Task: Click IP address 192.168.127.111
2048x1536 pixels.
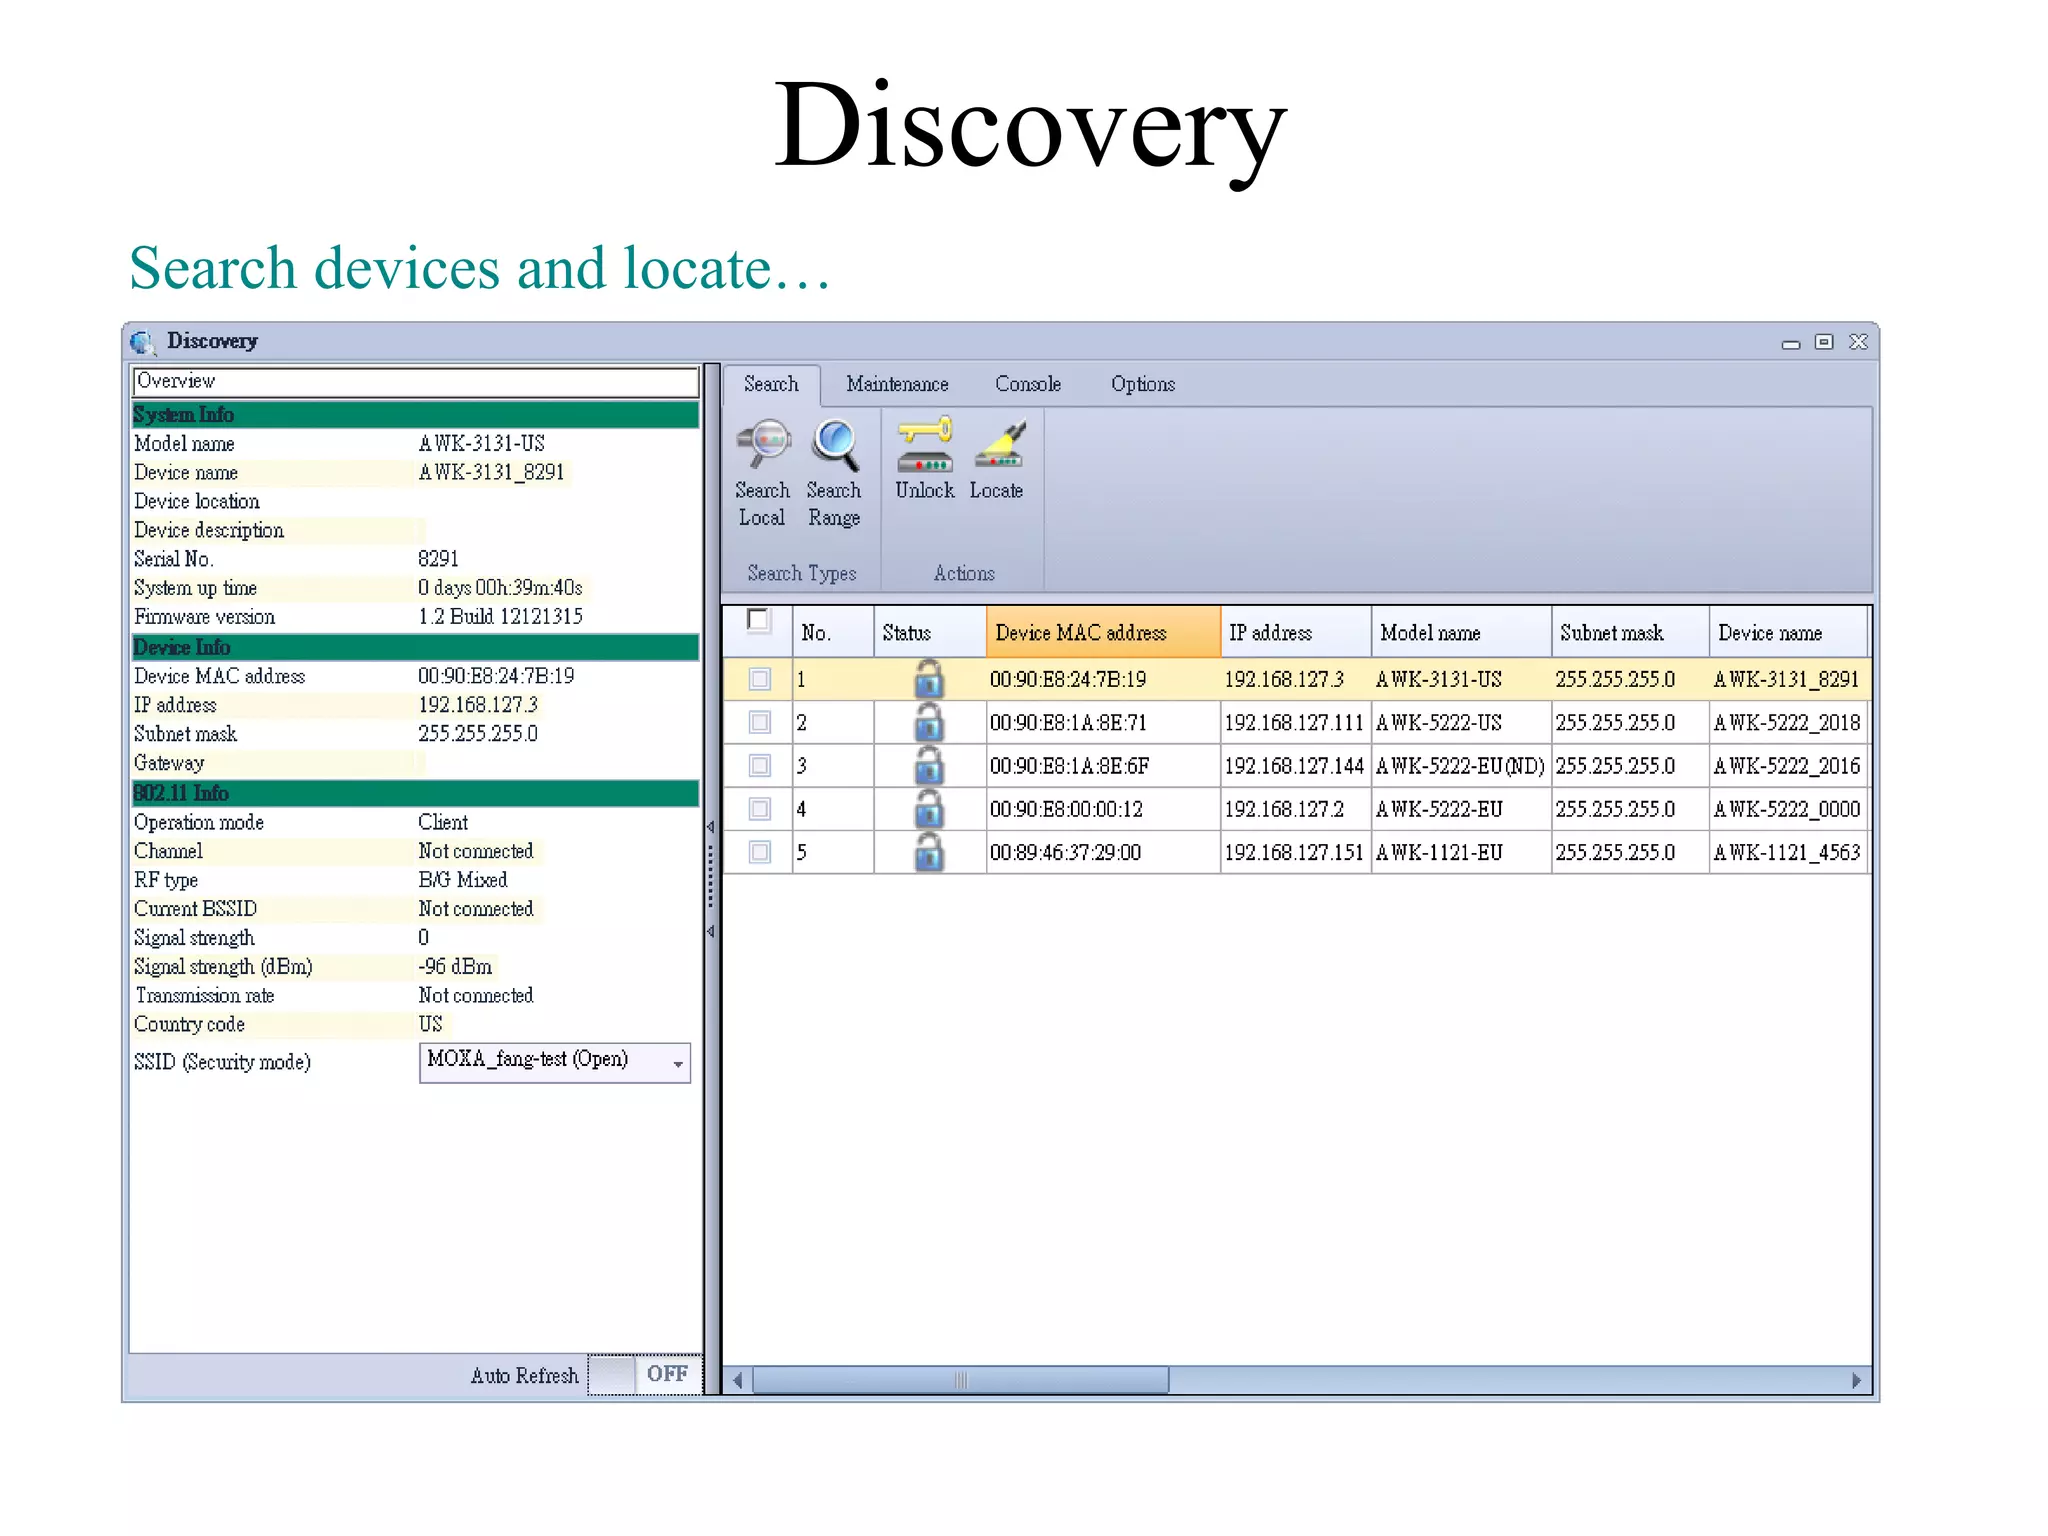Action: (1294, 723)
